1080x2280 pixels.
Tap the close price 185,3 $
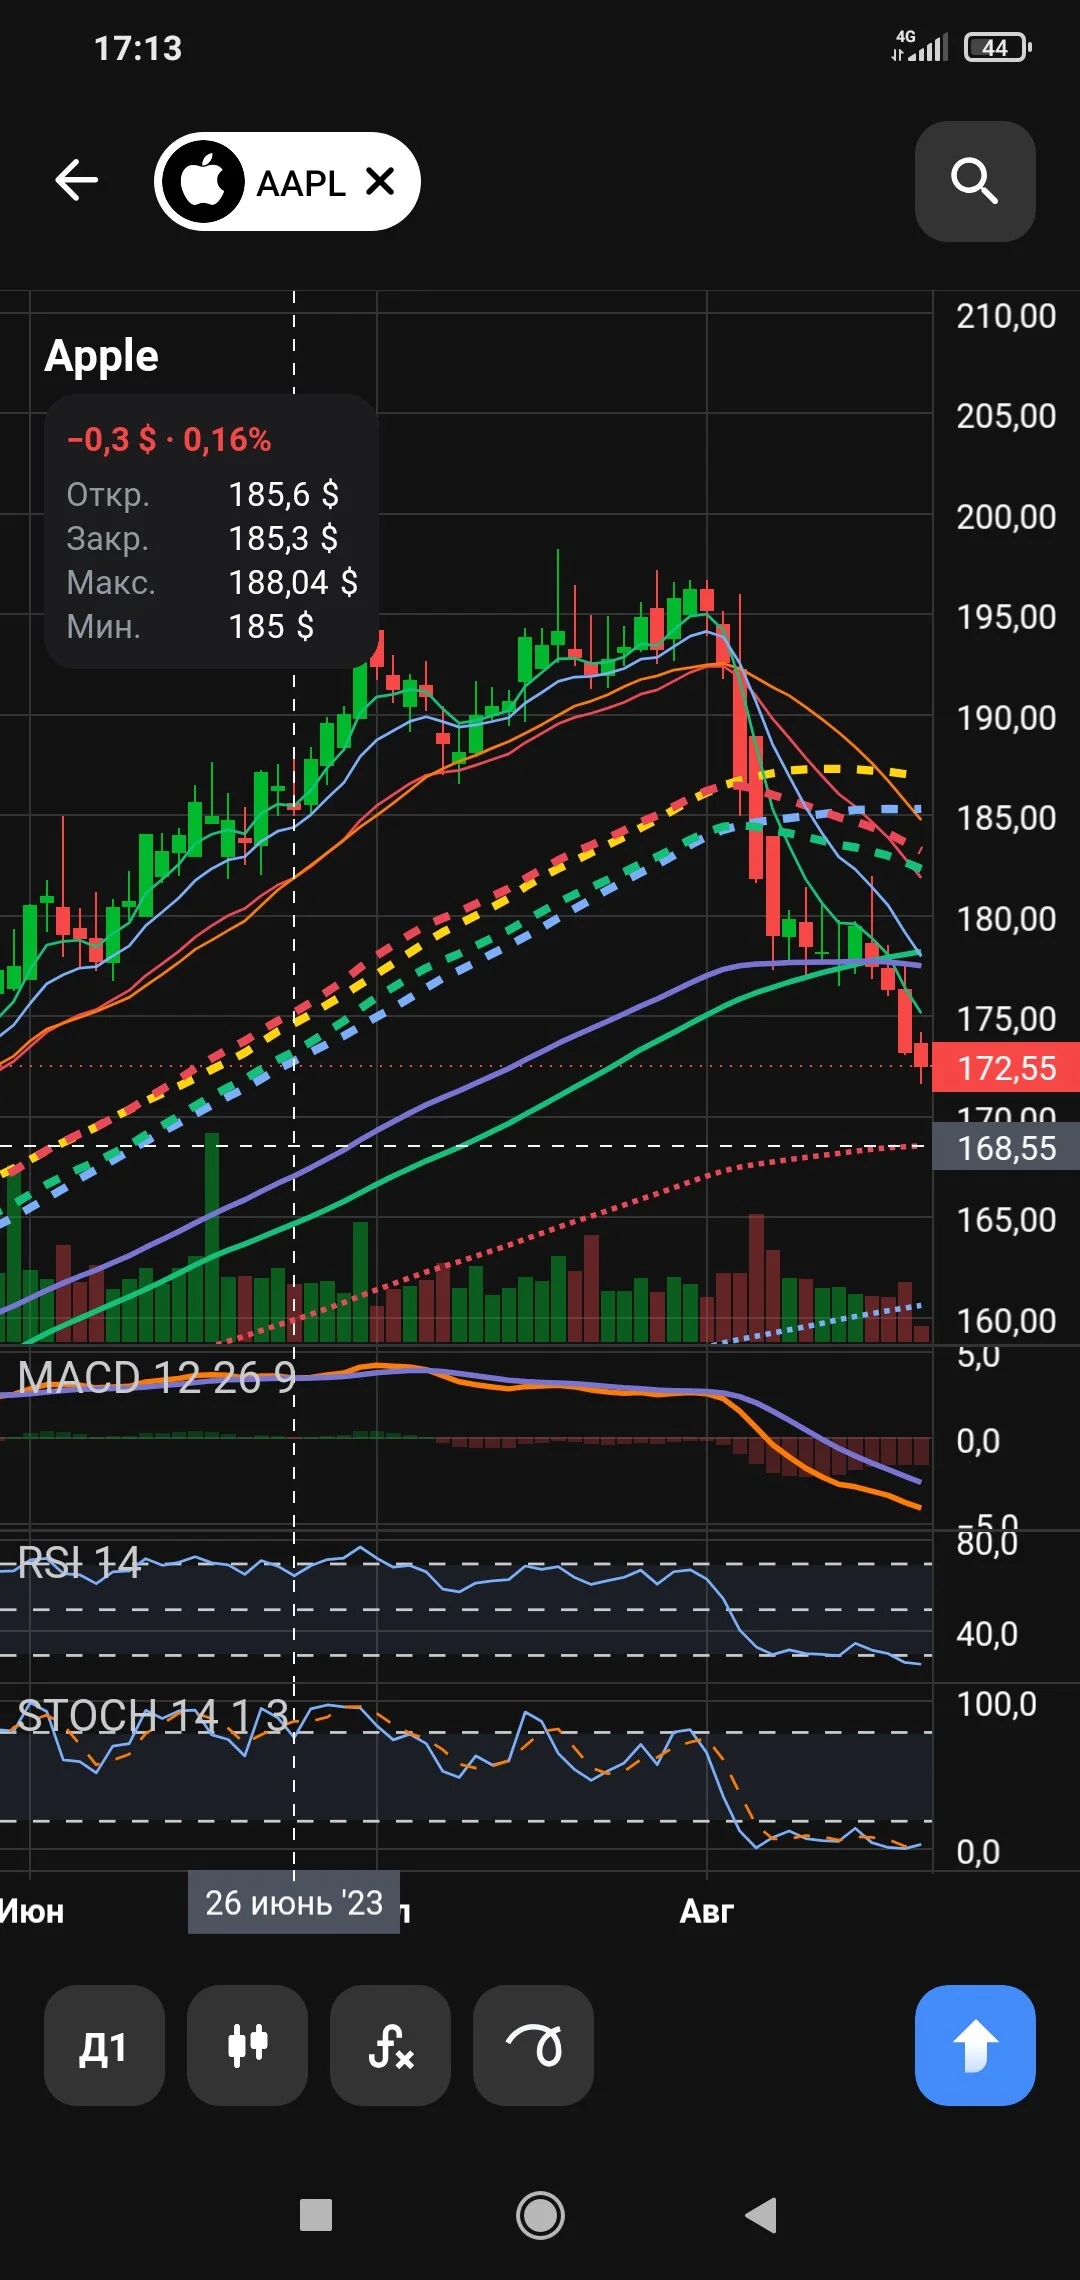pyautogui.click(x=284, y=538)
